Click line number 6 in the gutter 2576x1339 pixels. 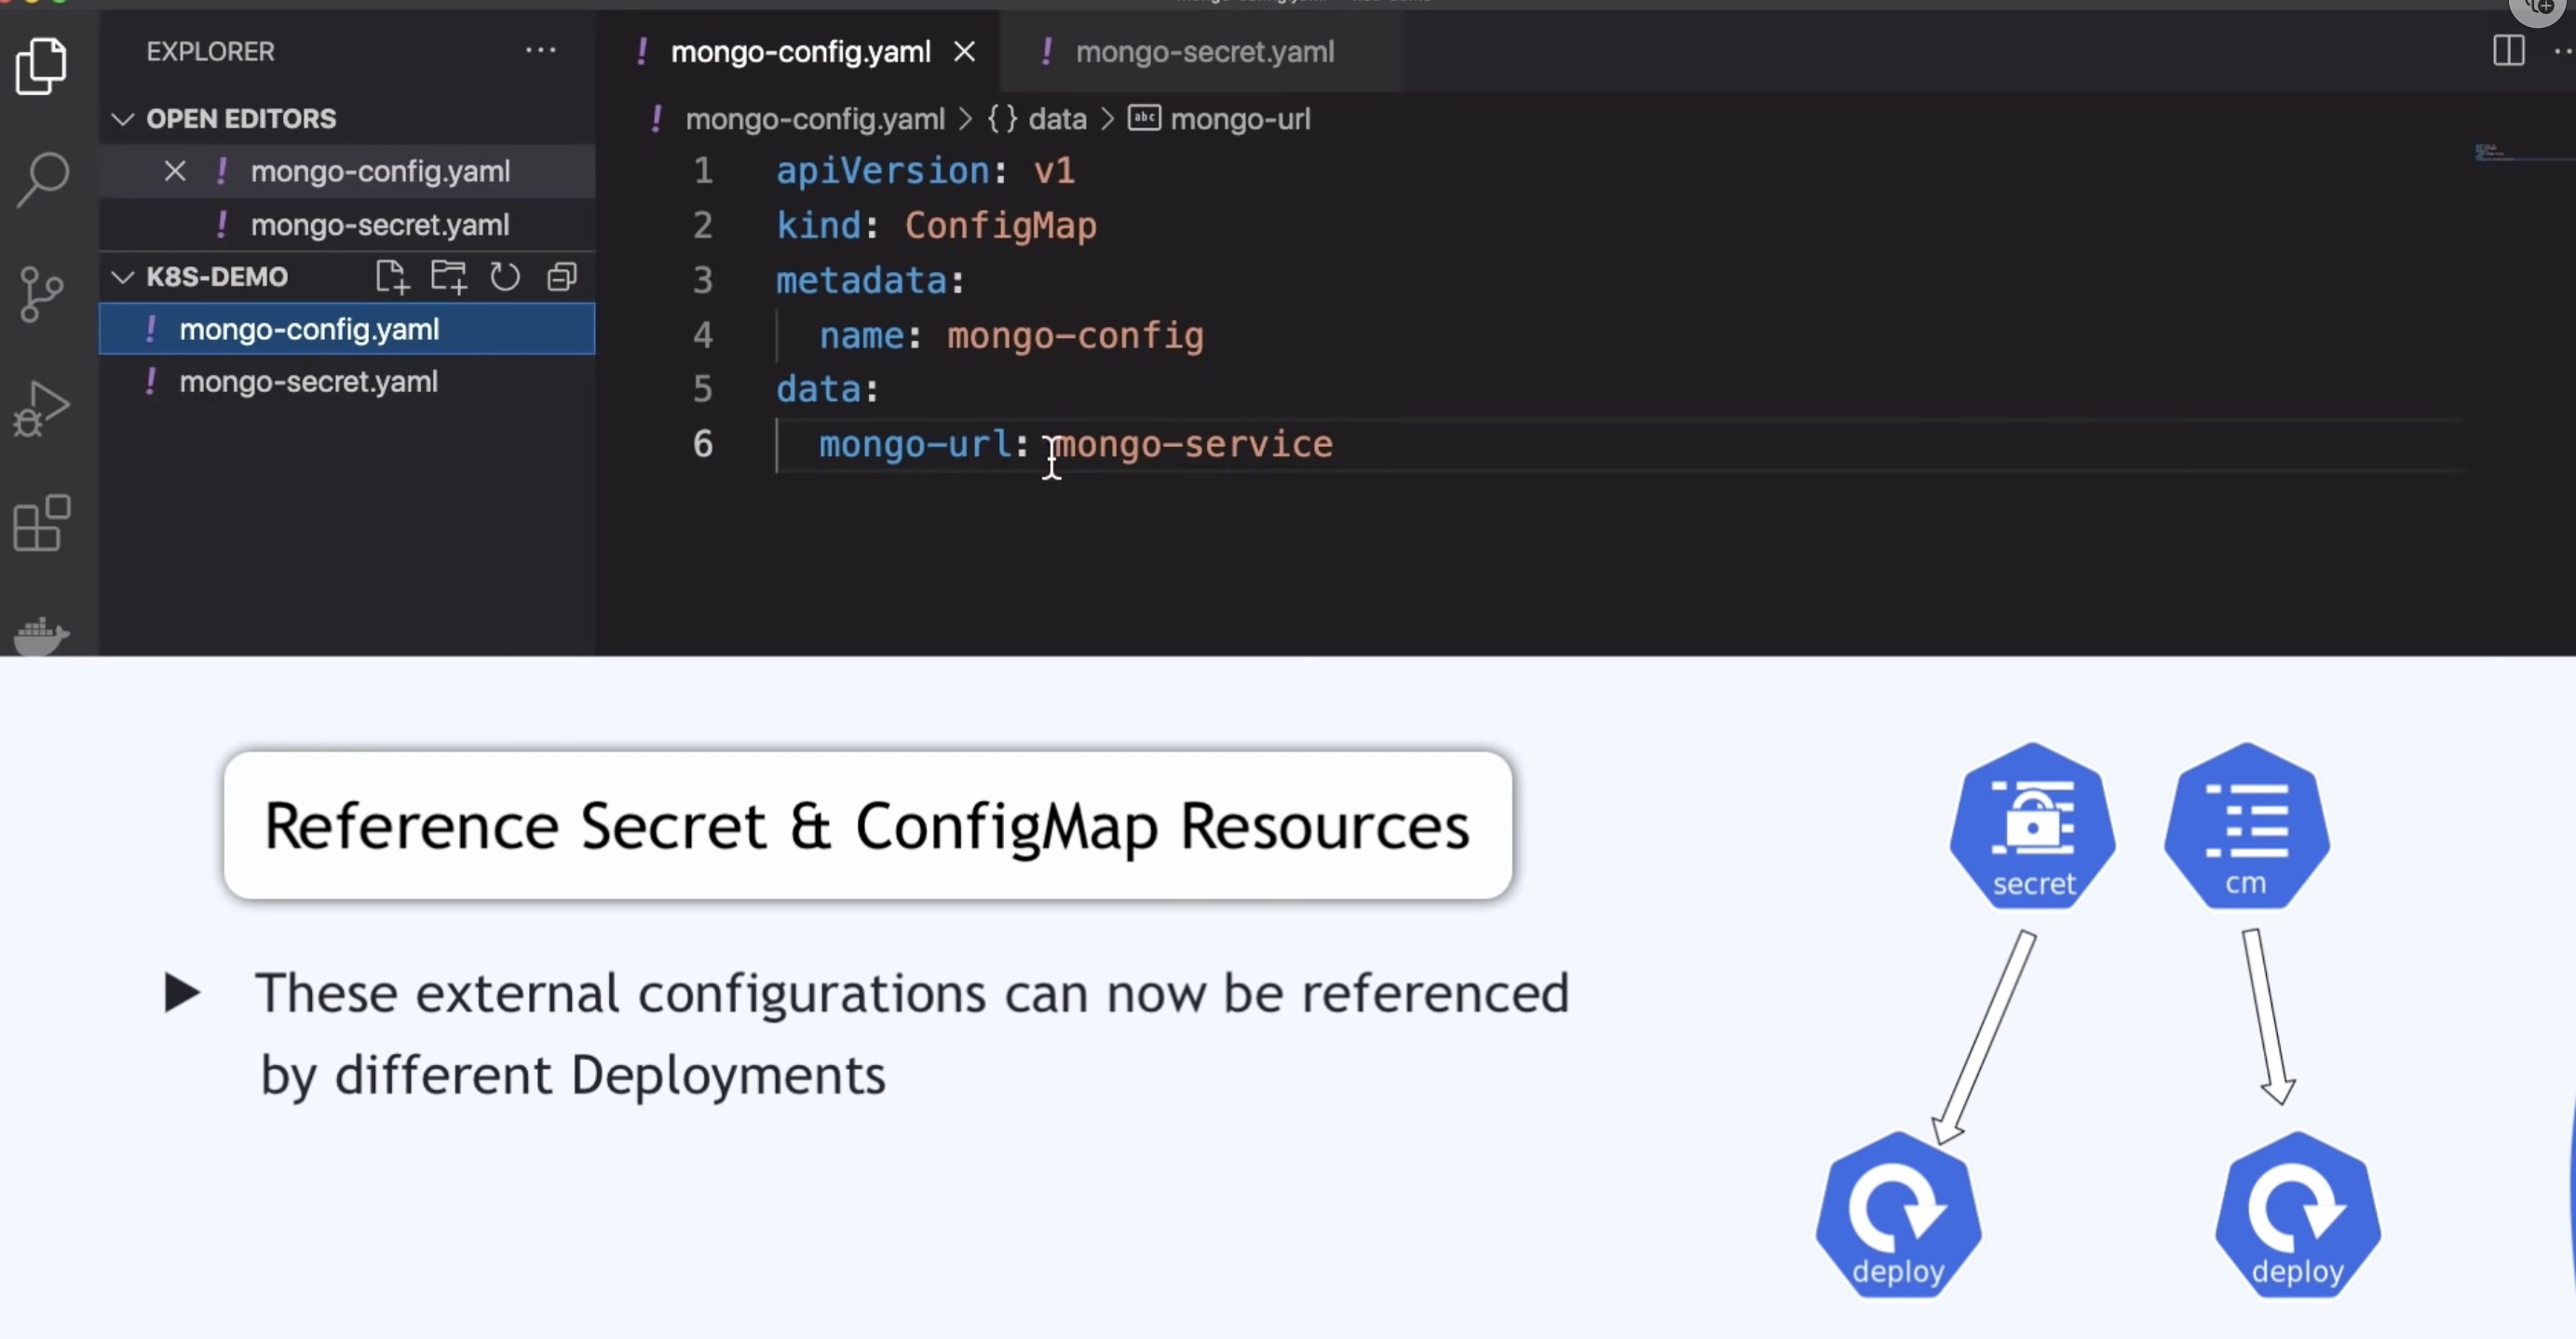tap(703, 444)
